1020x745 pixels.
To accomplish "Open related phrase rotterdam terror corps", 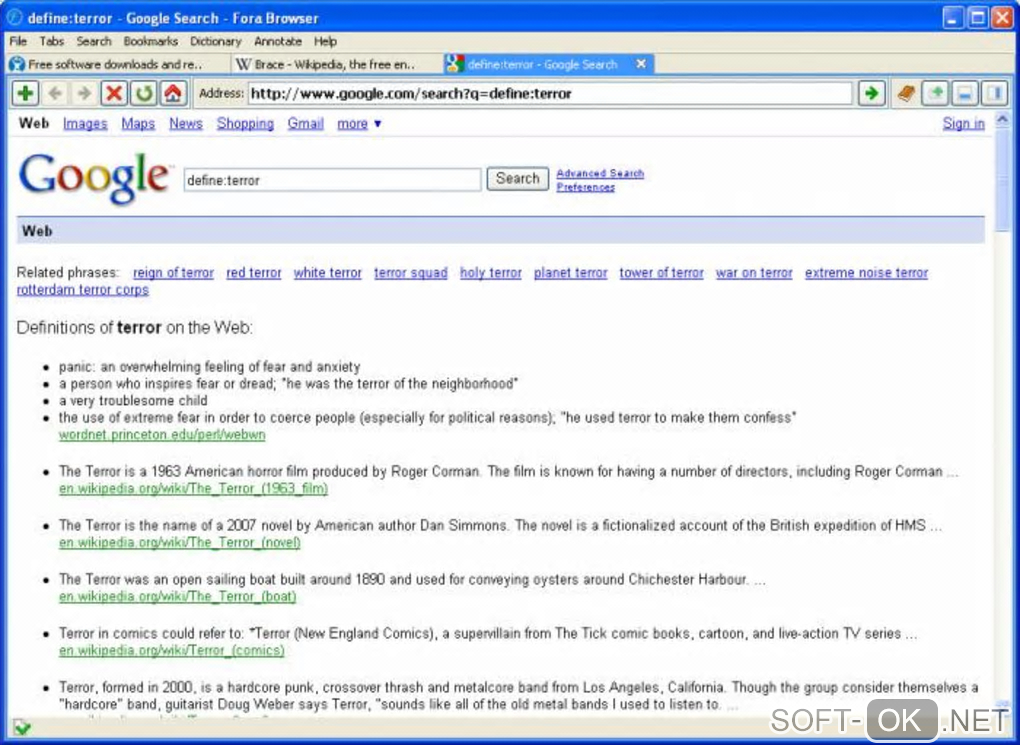I will coord(83,290).
